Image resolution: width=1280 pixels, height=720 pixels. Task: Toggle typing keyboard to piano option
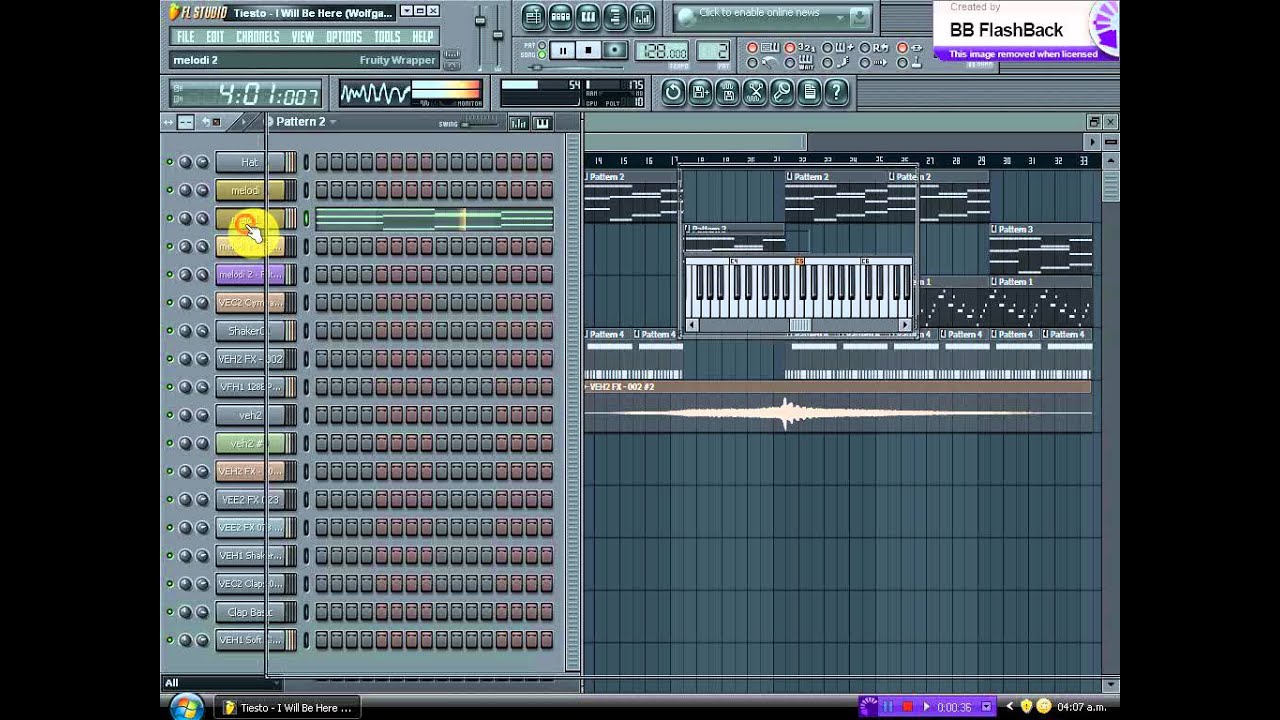pyautogui.click(x=752, y=48)
